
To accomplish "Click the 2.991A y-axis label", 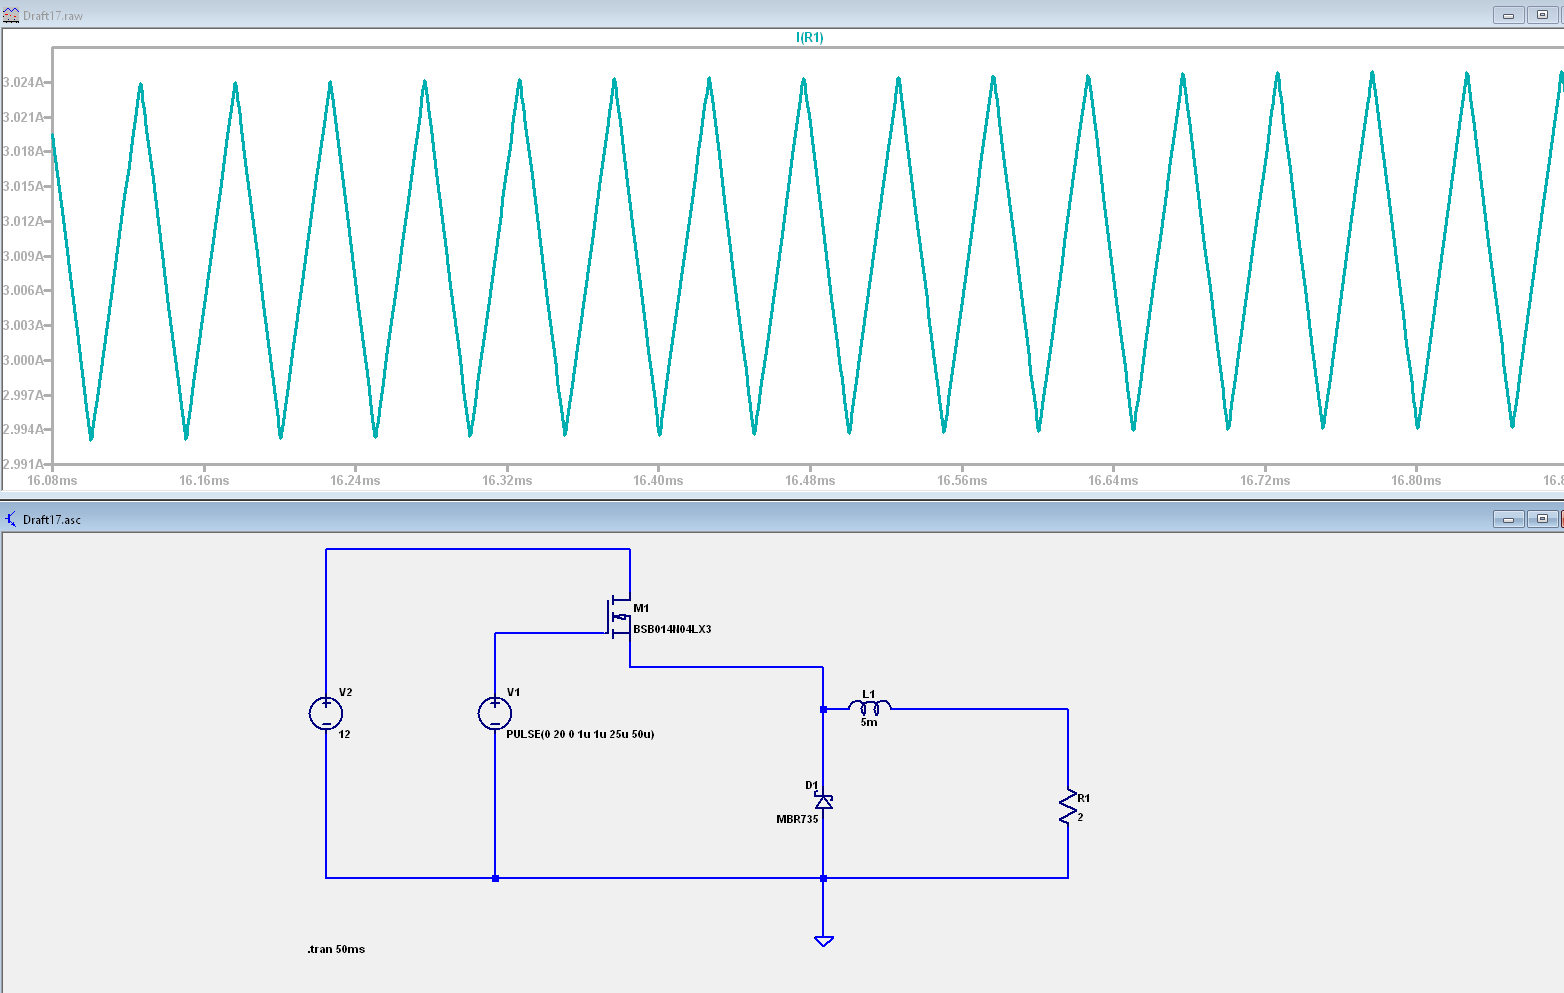I will [x=23, y=464].
